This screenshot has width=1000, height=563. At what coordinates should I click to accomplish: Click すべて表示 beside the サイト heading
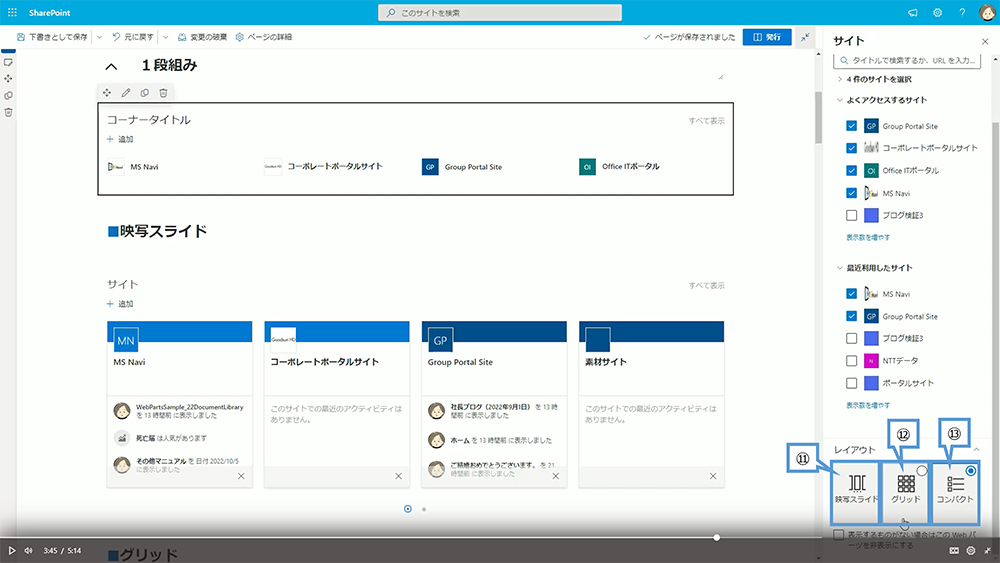tap(706, 286)
